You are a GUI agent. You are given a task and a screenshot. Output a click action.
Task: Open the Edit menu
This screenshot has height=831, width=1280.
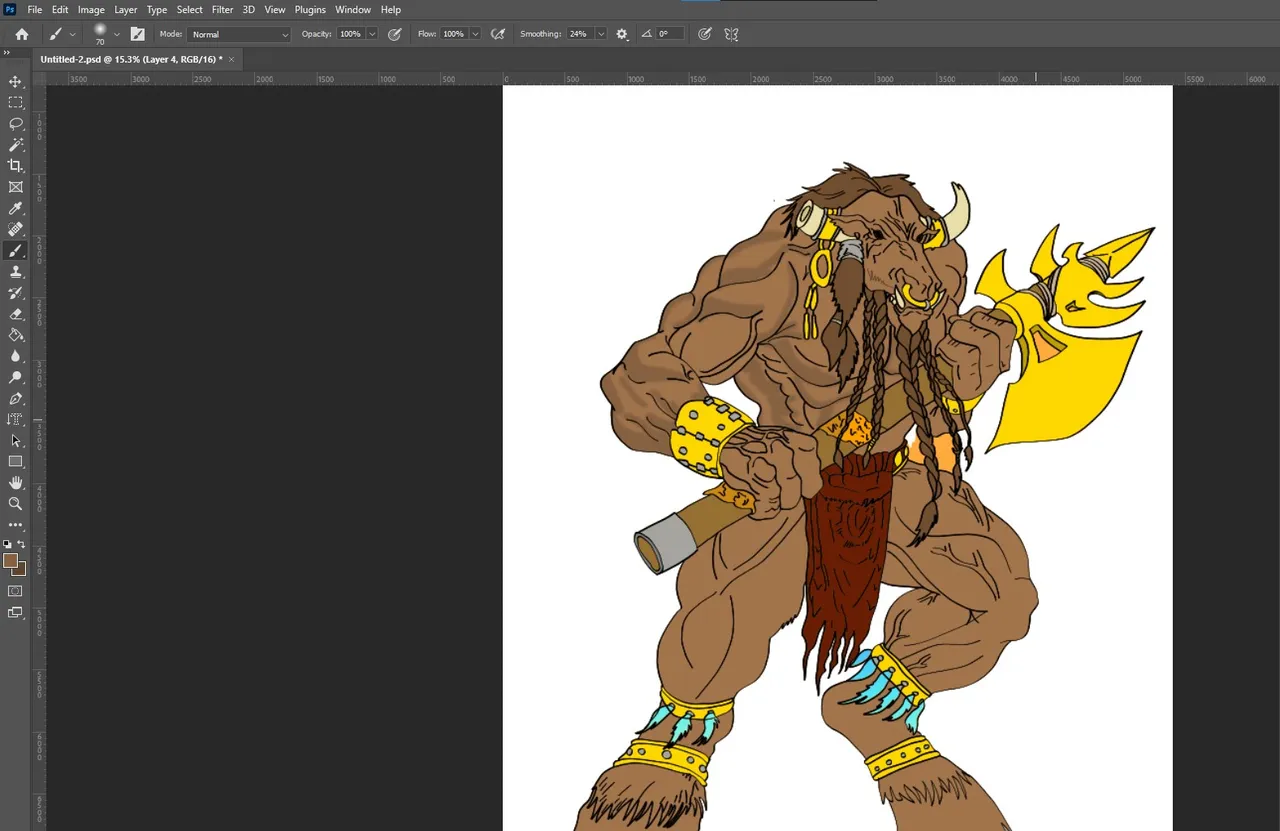[x=60, y=9]
